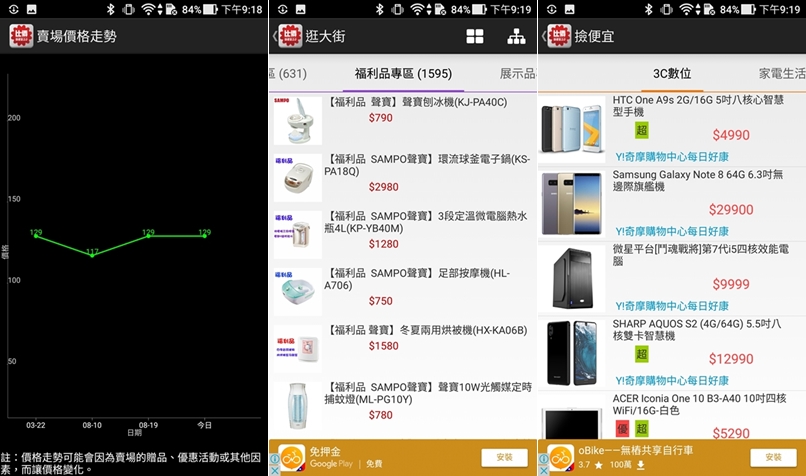Tap the $29900 Galaxy Note 8 price
806x476 pixels.
click(x=731, y=210)
